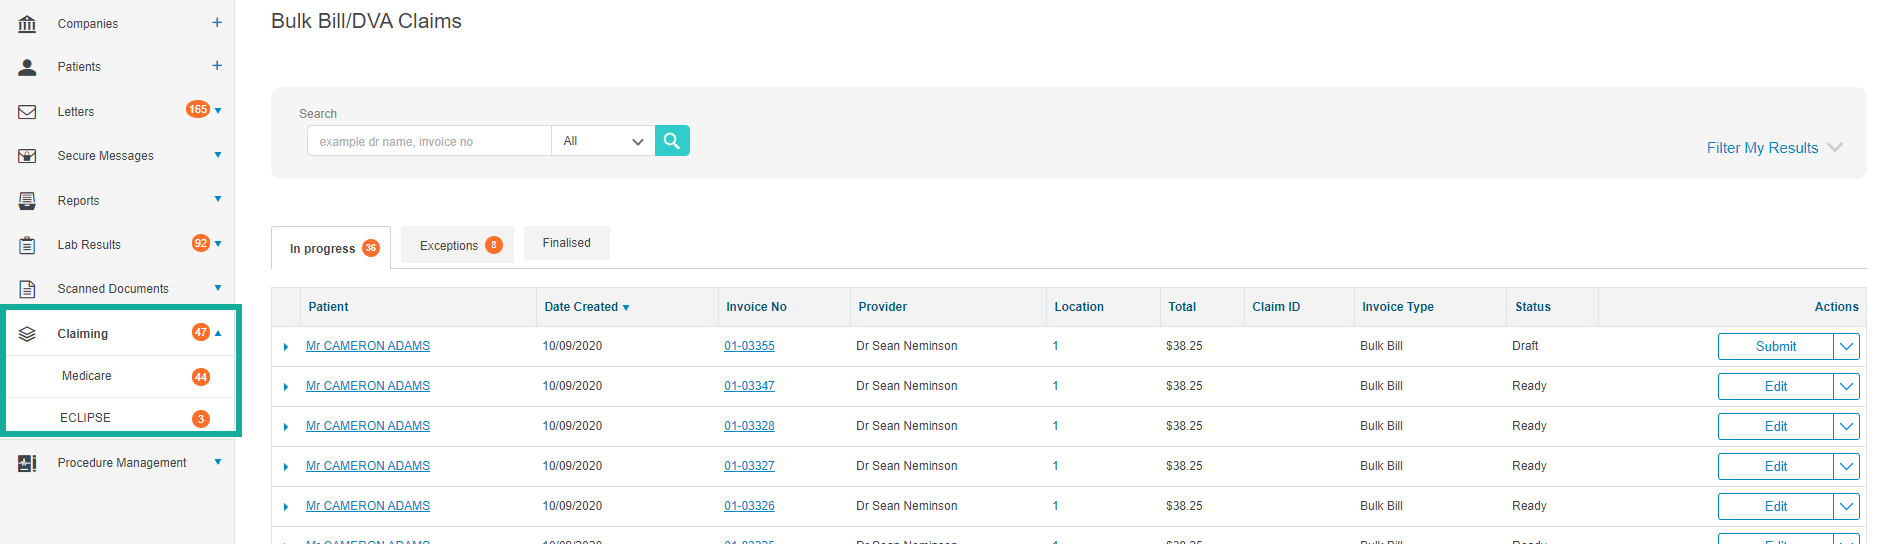Expand row details for invoice 01-03328
Viewport: 1880px width, 544px height.
tap(286, 427)
